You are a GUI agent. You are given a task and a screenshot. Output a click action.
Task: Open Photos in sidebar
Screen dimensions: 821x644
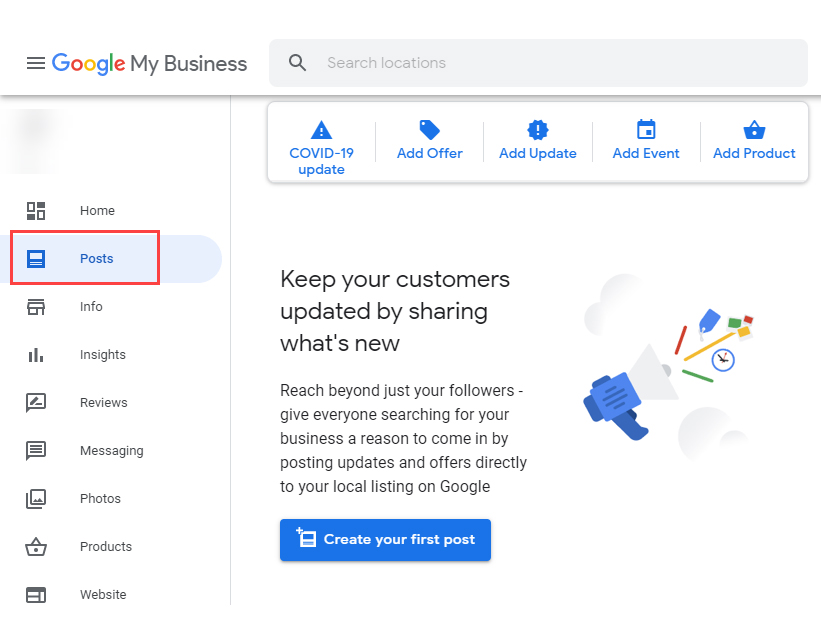coord(101,499)
